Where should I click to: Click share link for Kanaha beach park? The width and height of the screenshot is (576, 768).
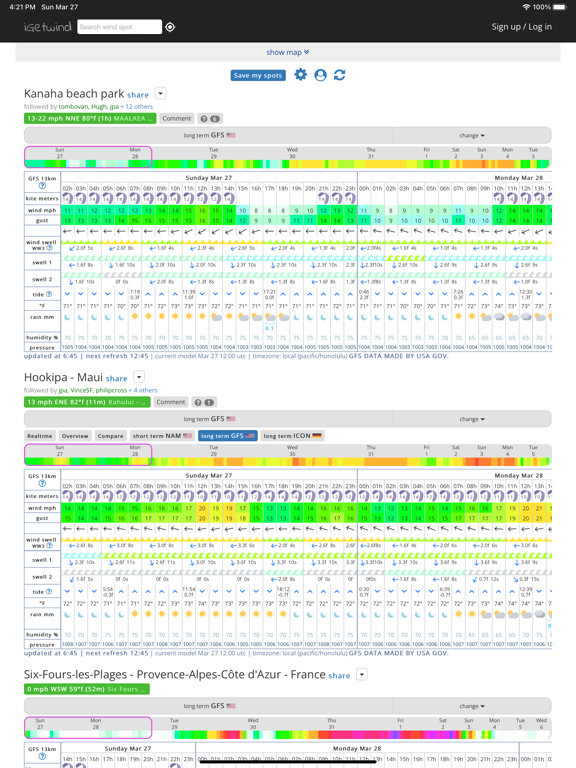pyautogui.click(x=138, y=95)
